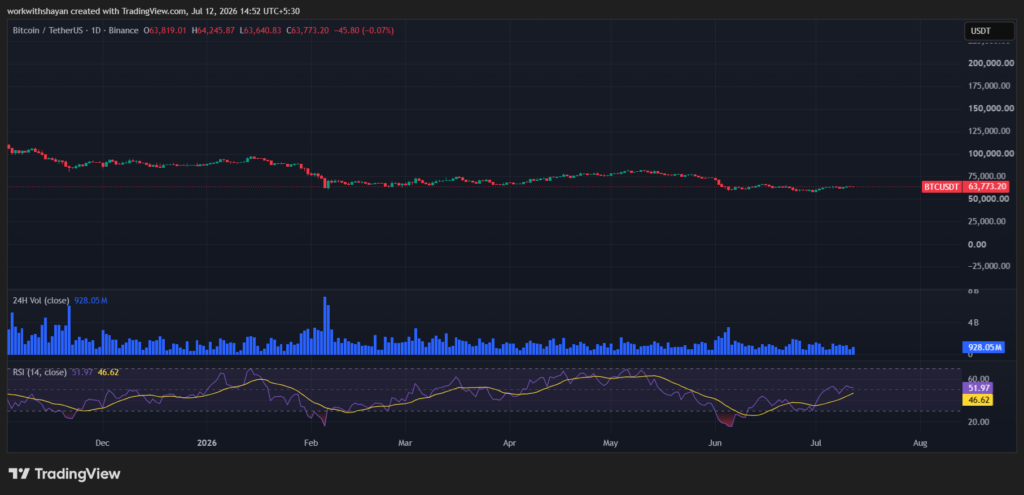Click the 24H Vol (close) indicator label

pyautogui.click(x=42, y=300)
